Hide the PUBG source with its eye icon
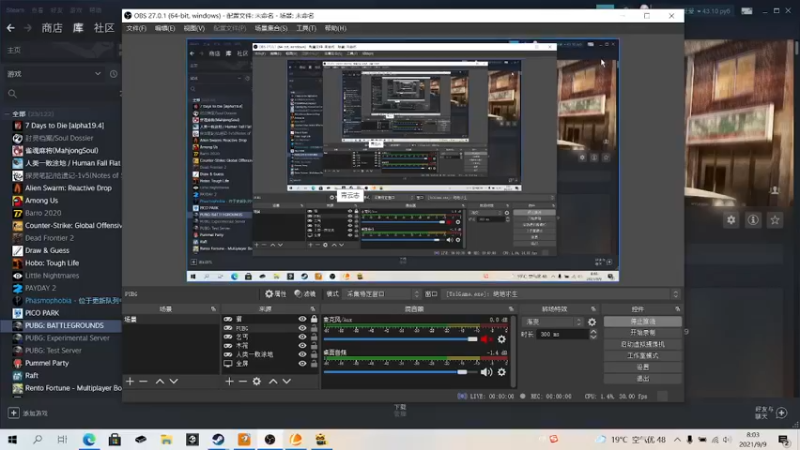This screenshot has width=800, height=450. coord(302,328)
